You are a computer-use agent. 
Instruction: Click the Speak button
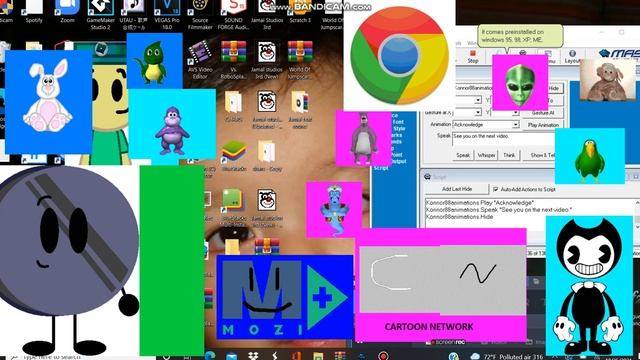(x=463, y=155)
